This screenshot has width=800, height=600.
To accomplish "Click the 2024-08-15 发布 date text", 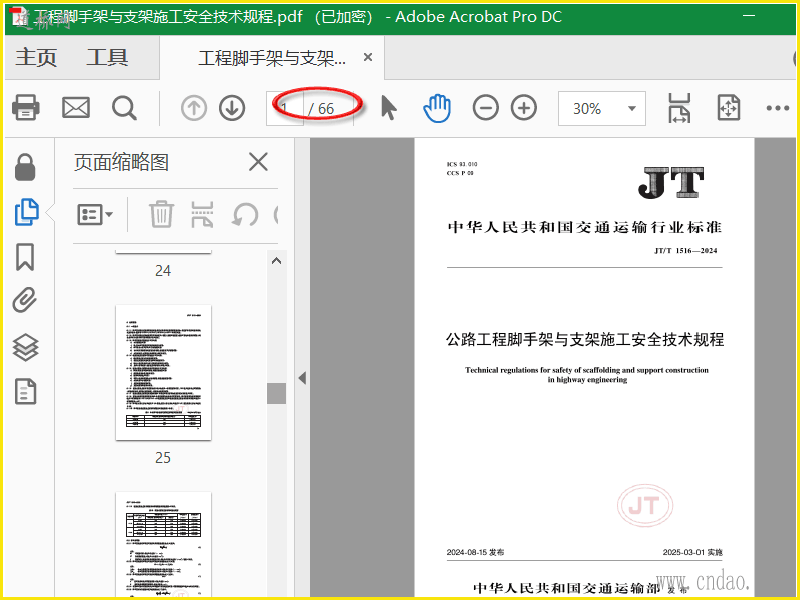I will 476,552.
